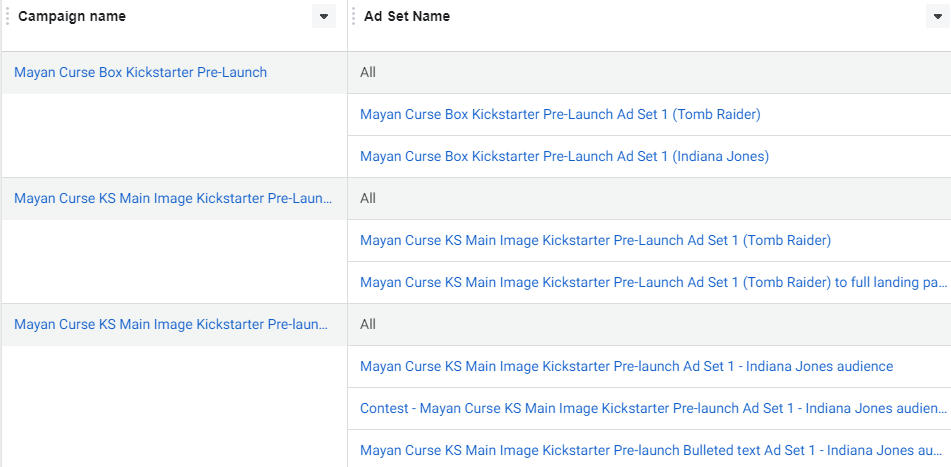951x467 pixels.
Task: Open Ad Set Name column dropdown arrow
Action: pyautogui.click(x=938, y=16)
